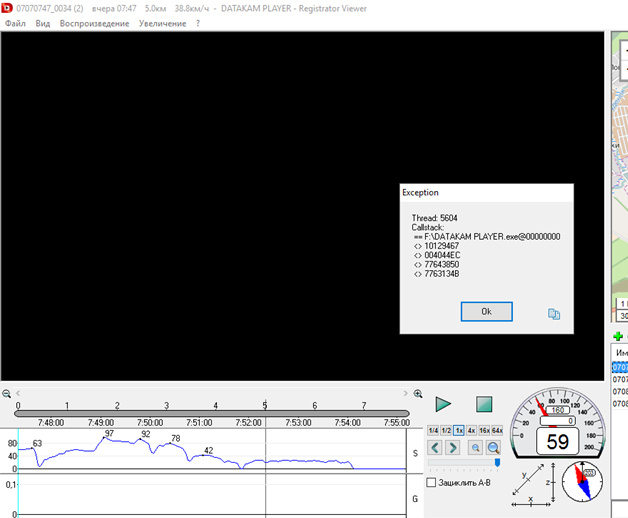The width and height of the screenshot is (628, 518).
Task: Click the green plus add icon
Action: pos(618,337)
